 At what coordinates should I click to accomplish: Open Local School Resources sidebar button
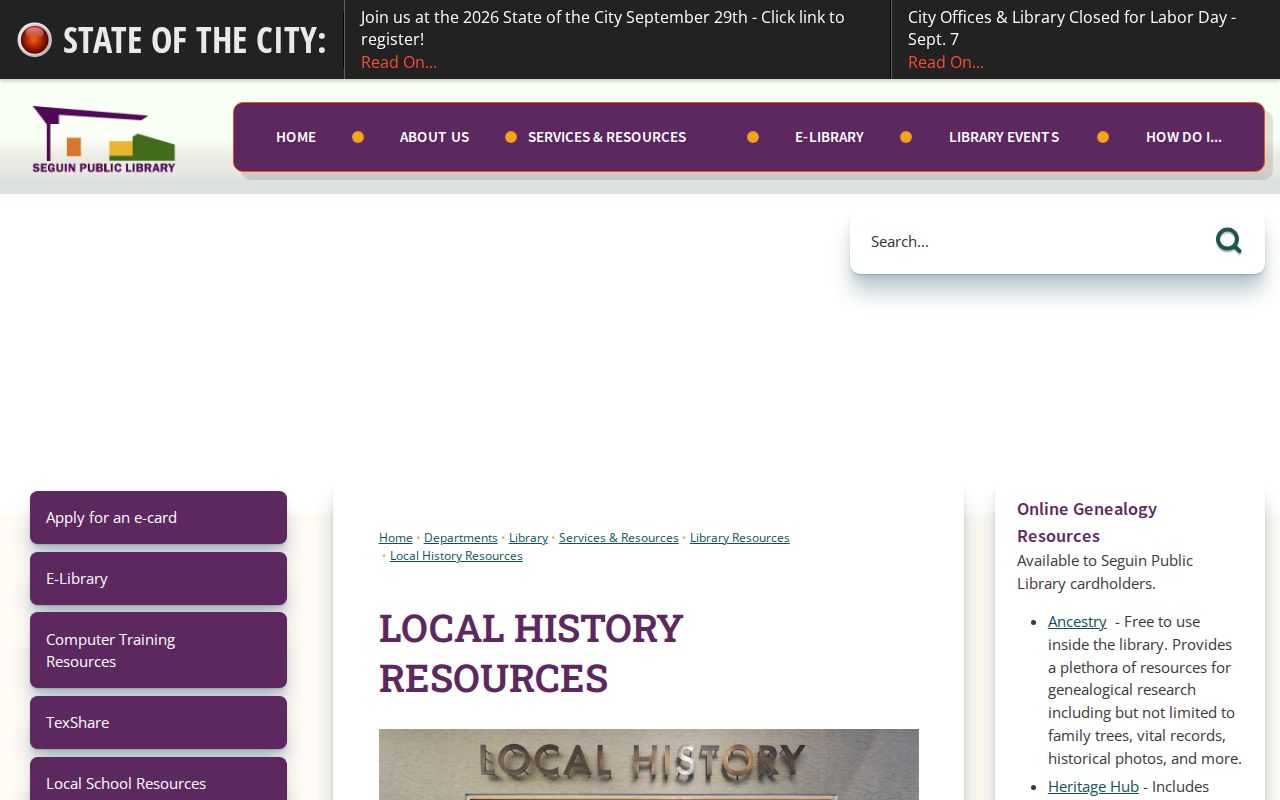158,780
